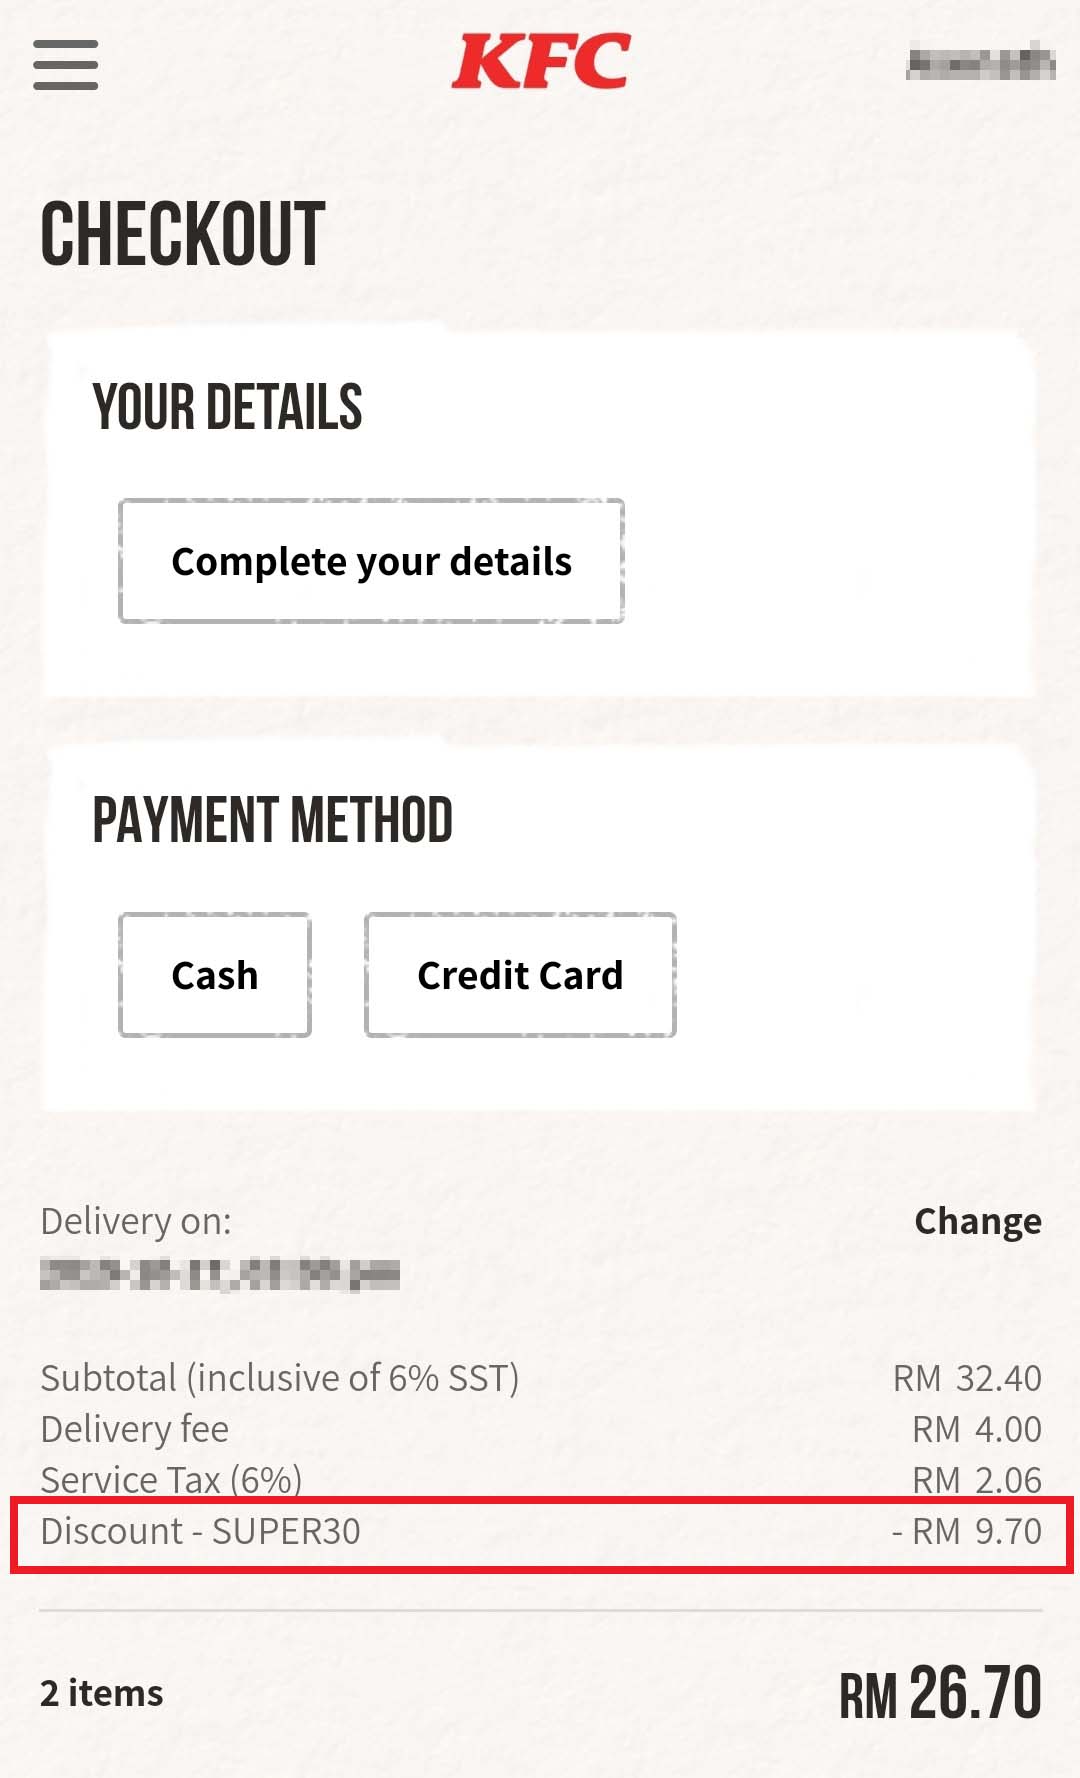
Task: Click the KFC logo
Action: click(x=541, y=61)
